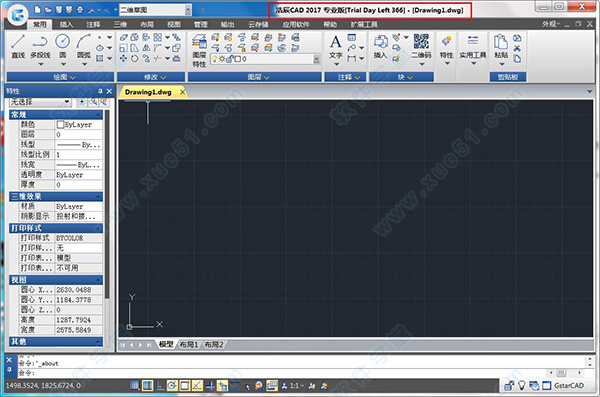Click the Model (模型) tab
Viewport: 600px width, 397px height.
point(166,345)
